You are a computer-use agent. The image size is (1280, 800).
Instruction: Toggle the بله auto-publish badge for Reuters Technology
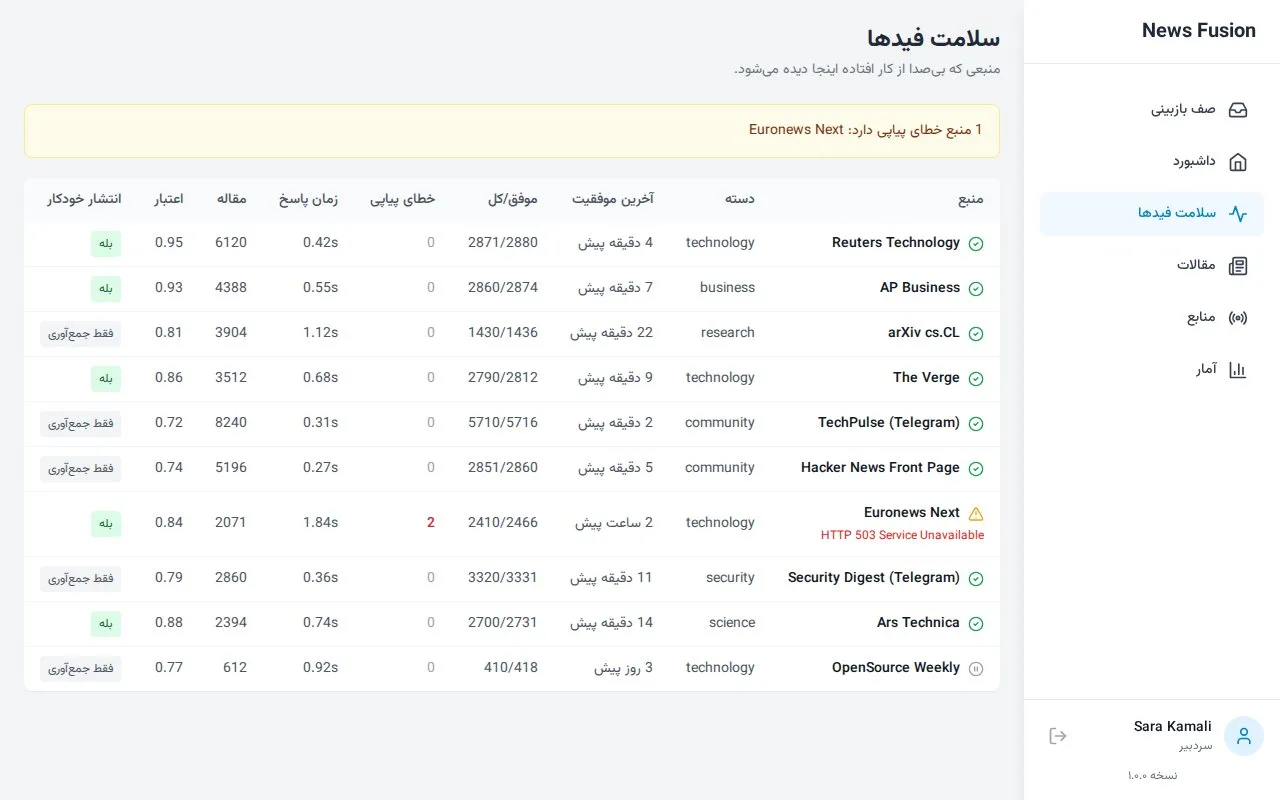[x=106, y=243]
